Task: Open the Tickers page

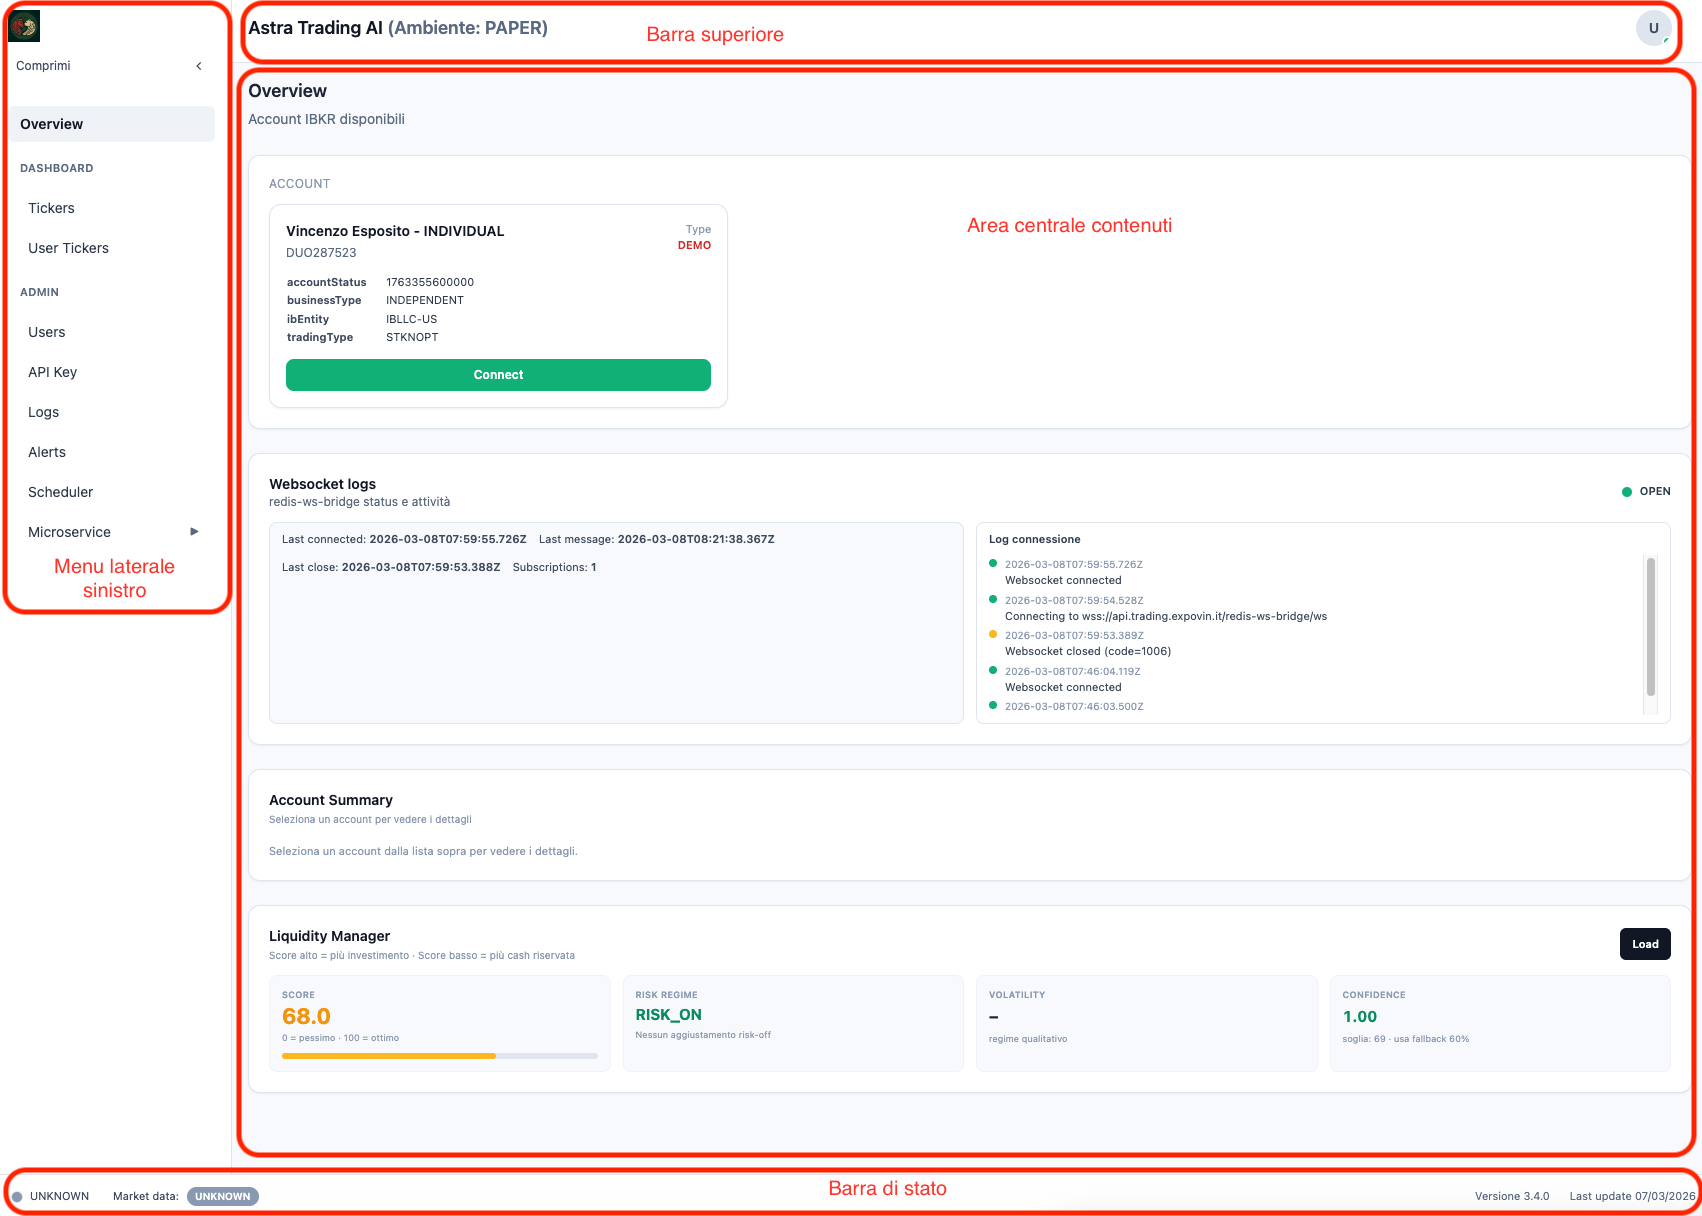Action: pos(52,208)
